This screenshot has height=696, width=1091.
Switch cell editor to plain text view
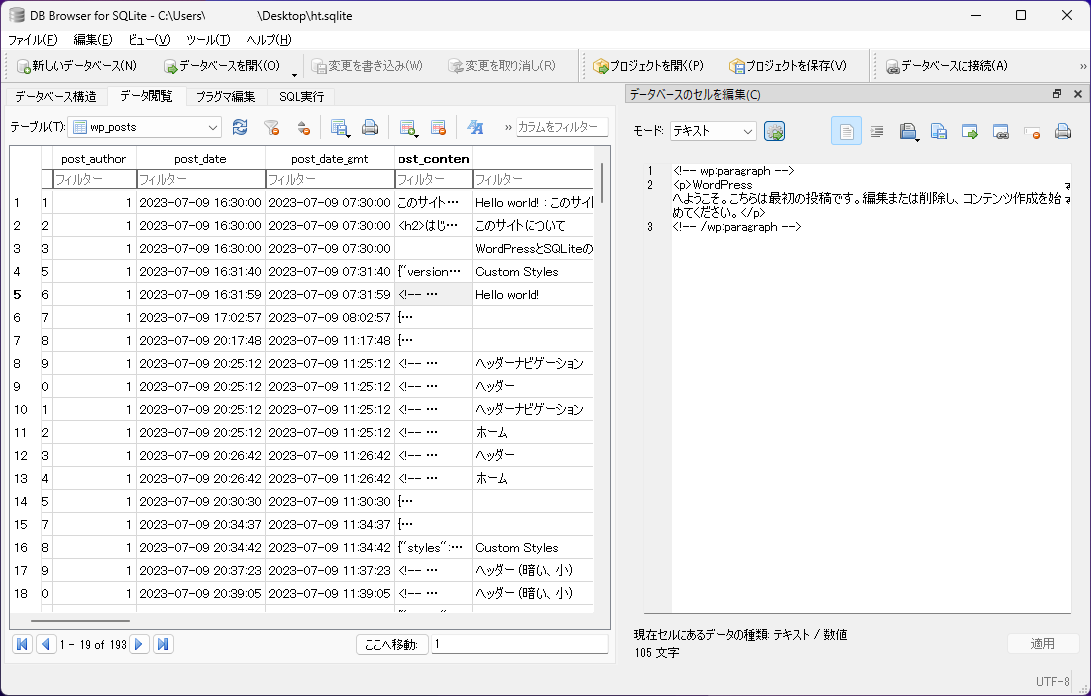pos(846,130)
